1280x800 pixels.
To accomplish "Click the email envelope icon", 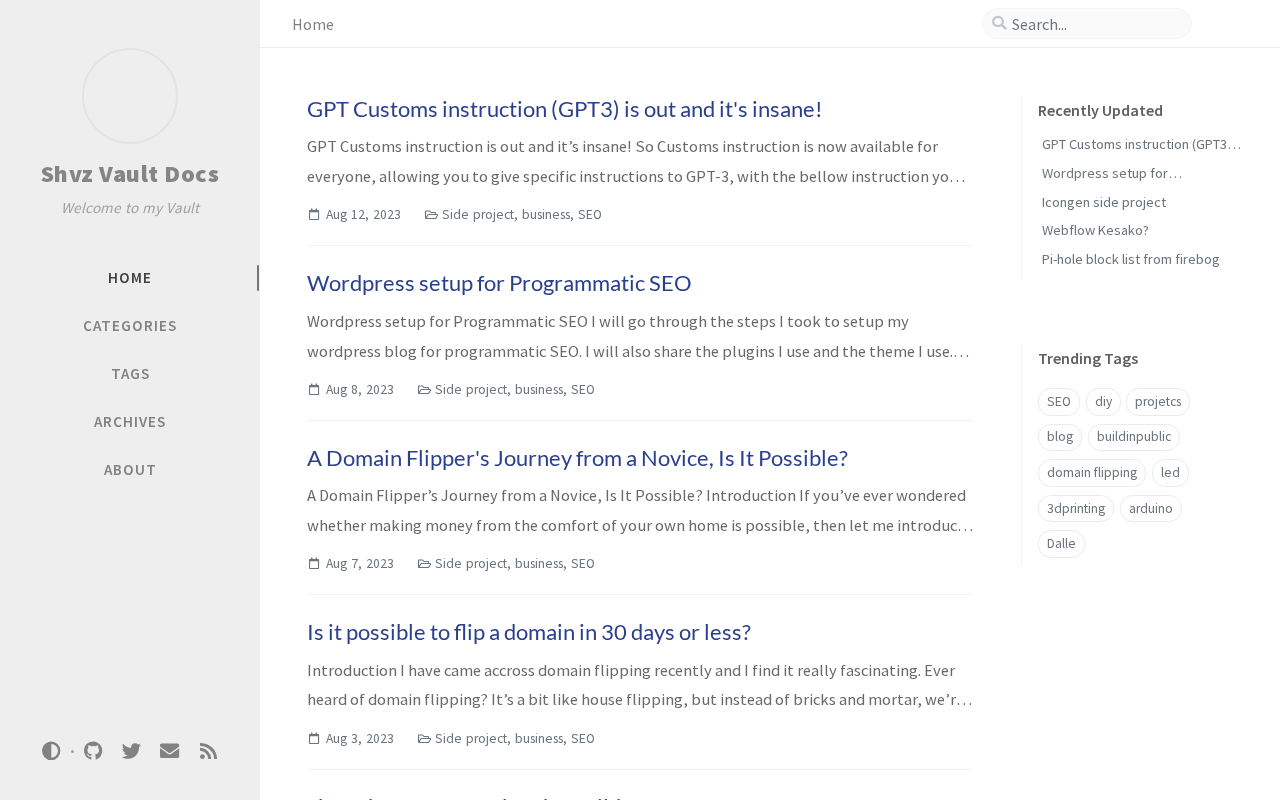I will point(170,751).
